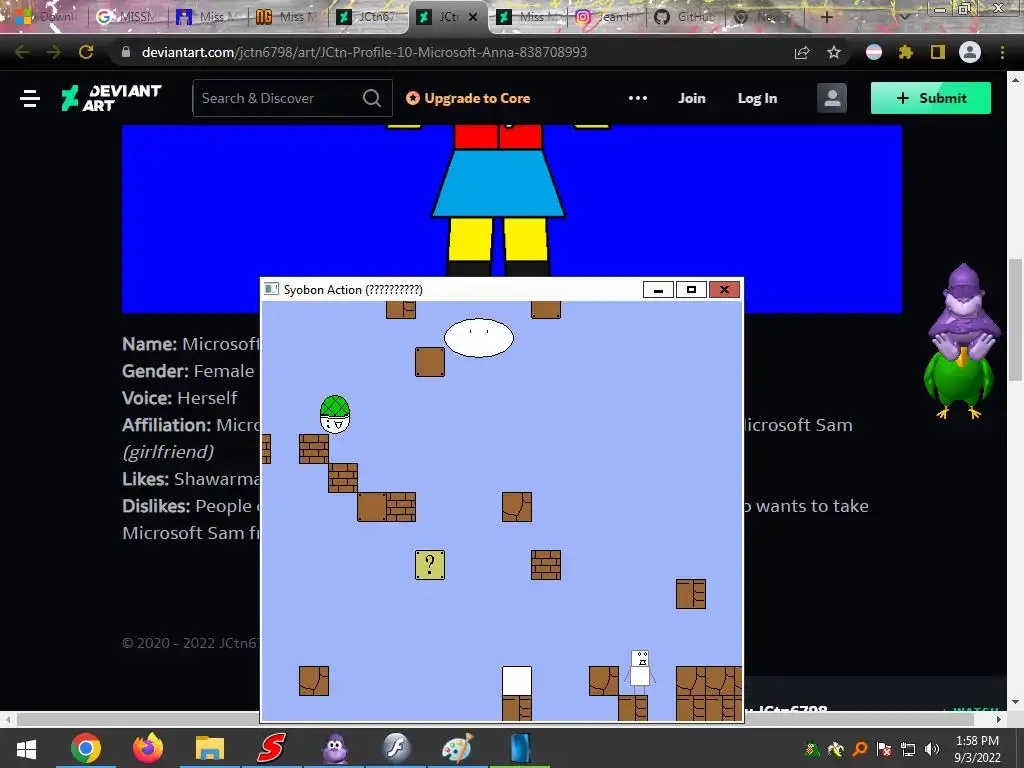The height and width of the screenshot is (768, 1024).
Task: Click the horizontal scrollbar right arrow
Action: tap(999, 719)
